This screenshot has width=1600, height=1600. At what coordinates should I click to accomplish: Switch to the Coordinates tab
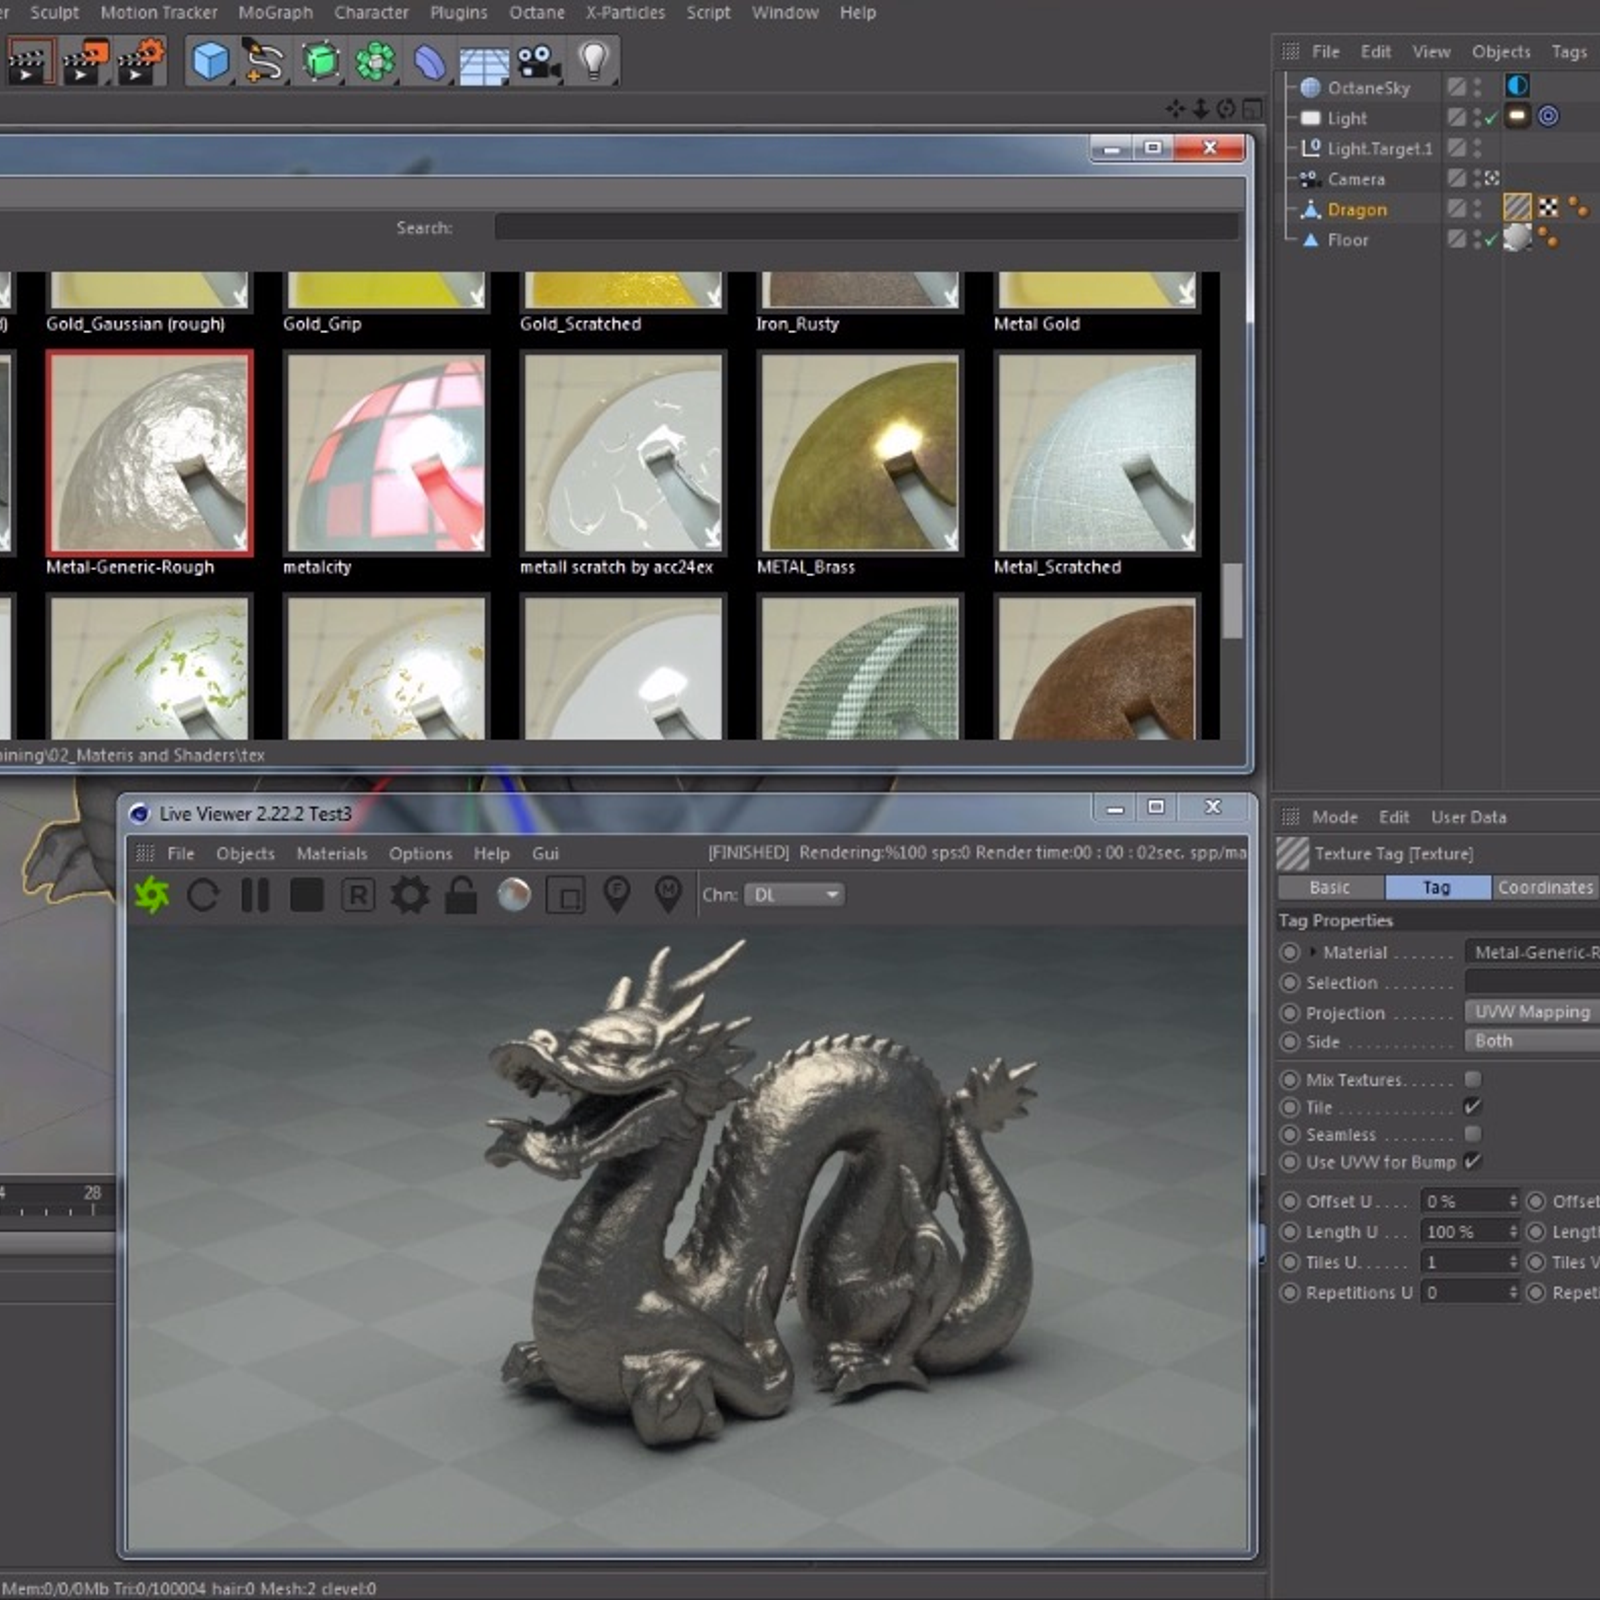[1545, 887]
